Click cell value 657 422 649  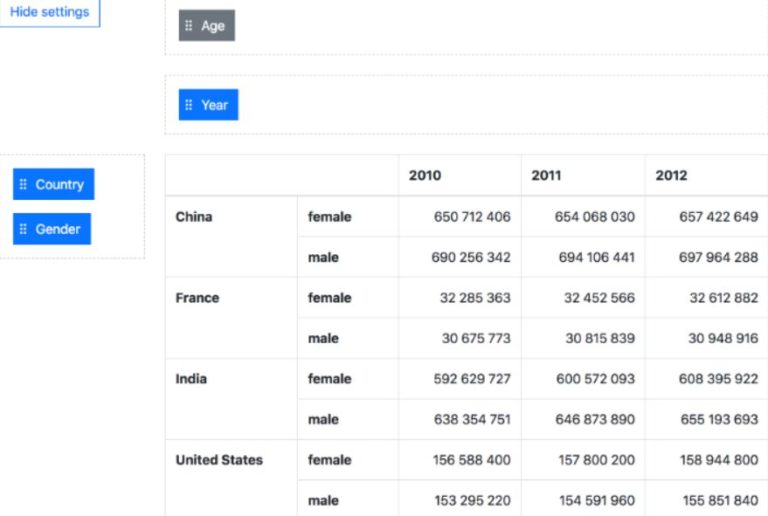719,216
